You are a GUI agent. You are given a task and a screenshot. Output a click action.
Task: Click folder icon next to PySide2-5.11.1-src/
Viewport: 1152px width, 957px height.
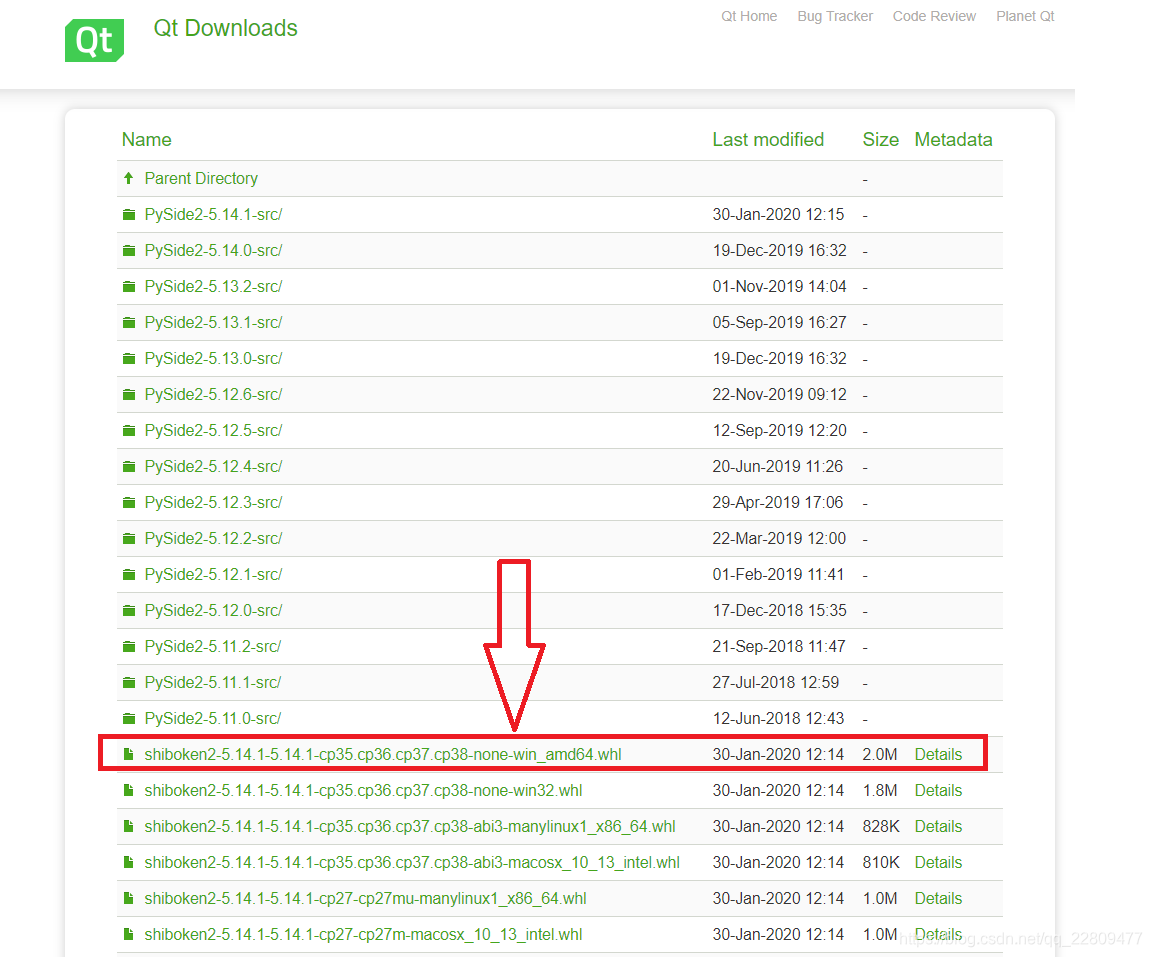129,682
